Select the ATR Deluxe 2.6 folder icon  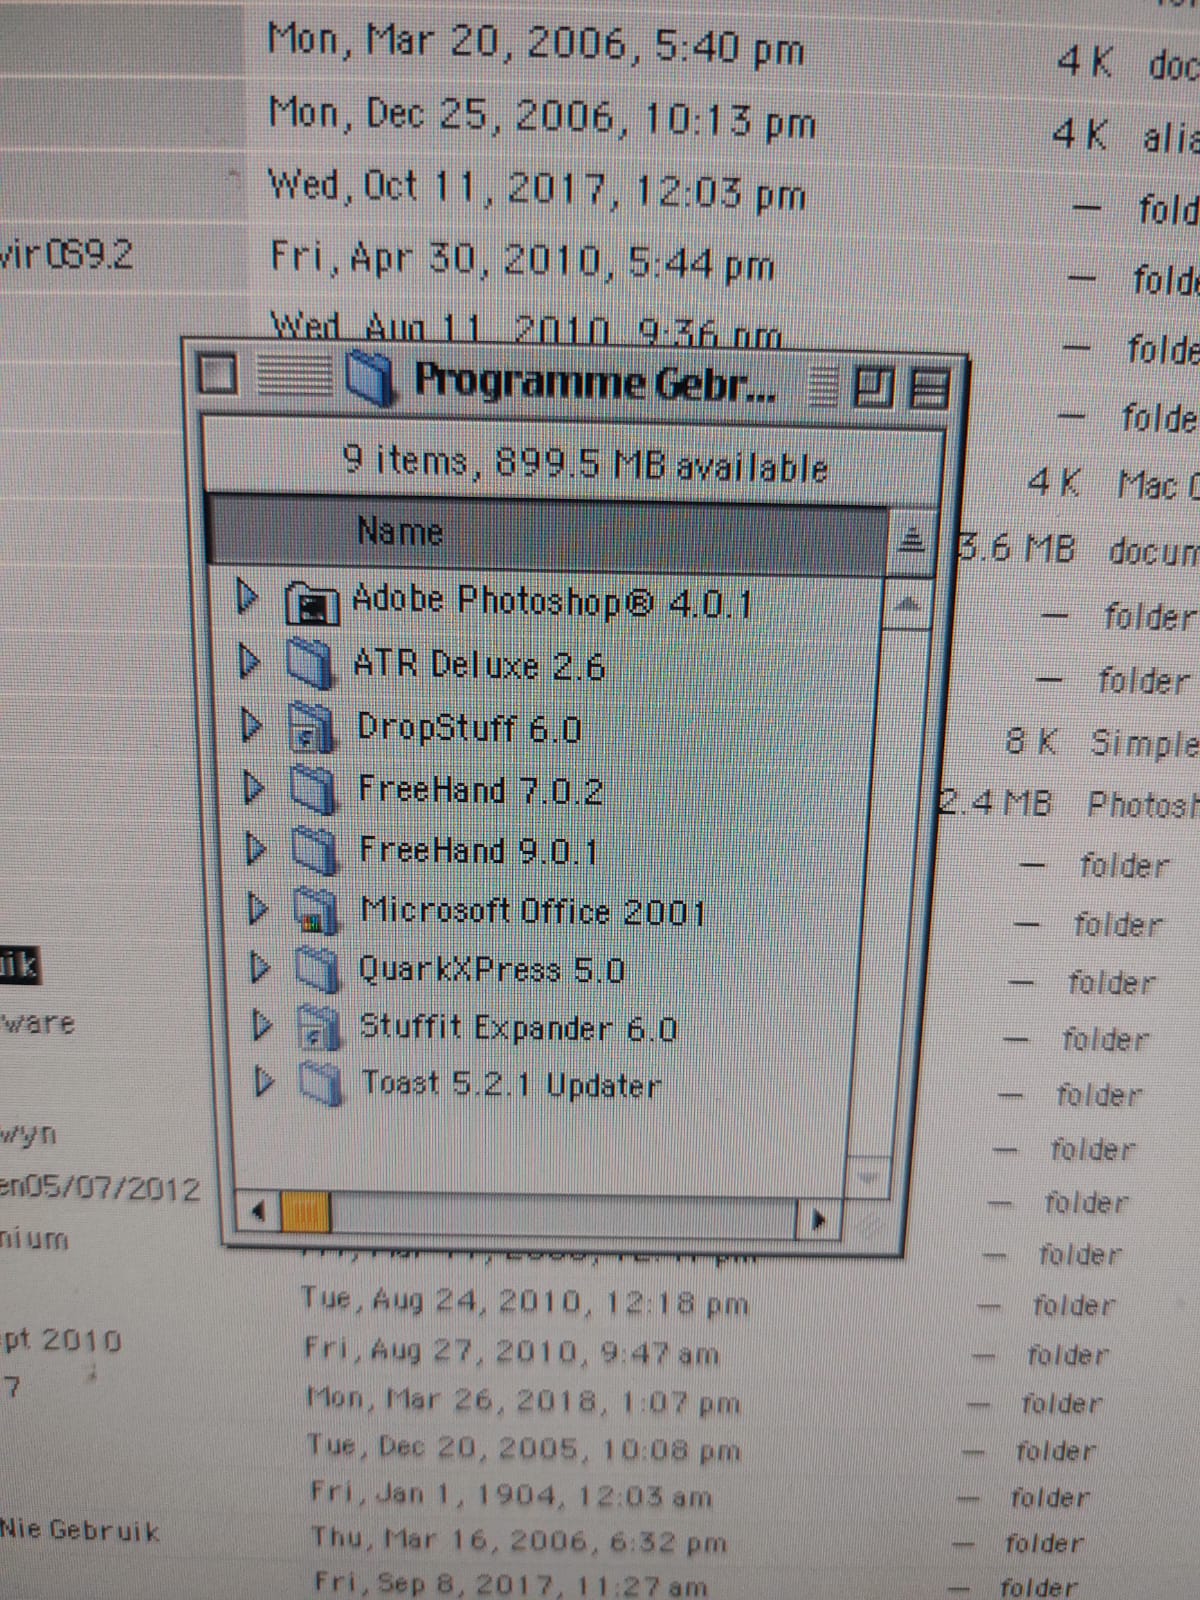[x=310, y=665]
